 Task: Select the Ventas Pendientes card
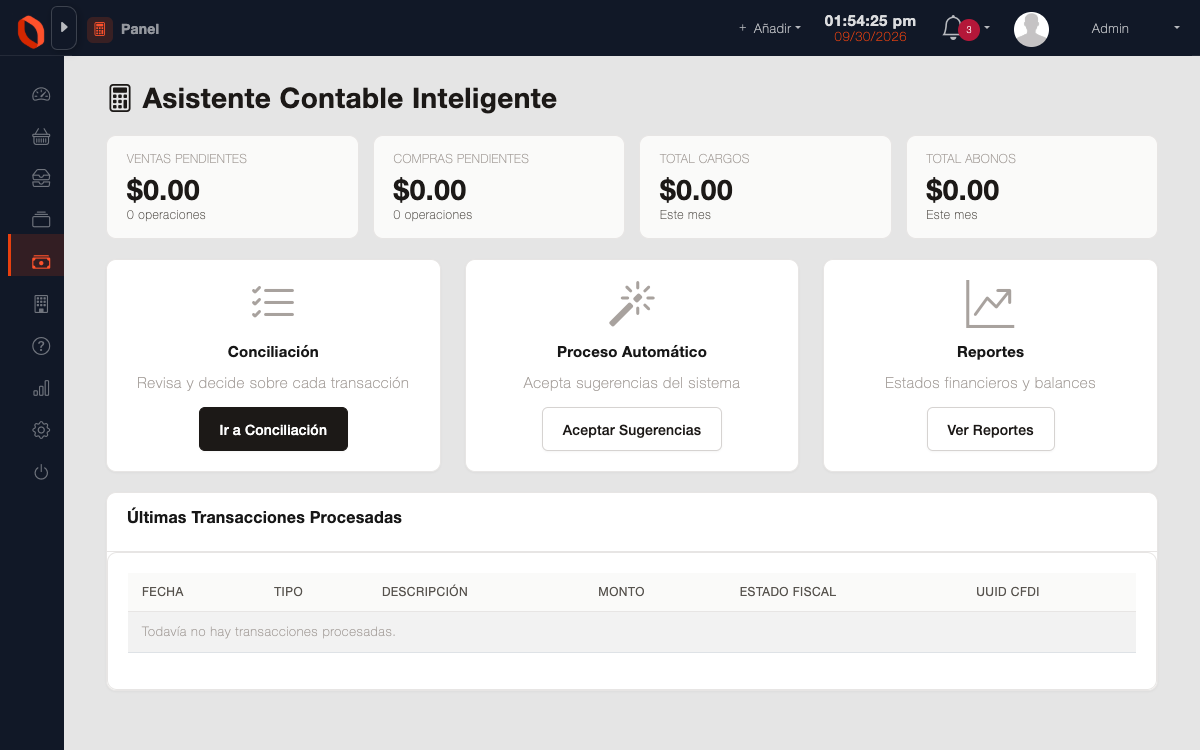point(232,187)
